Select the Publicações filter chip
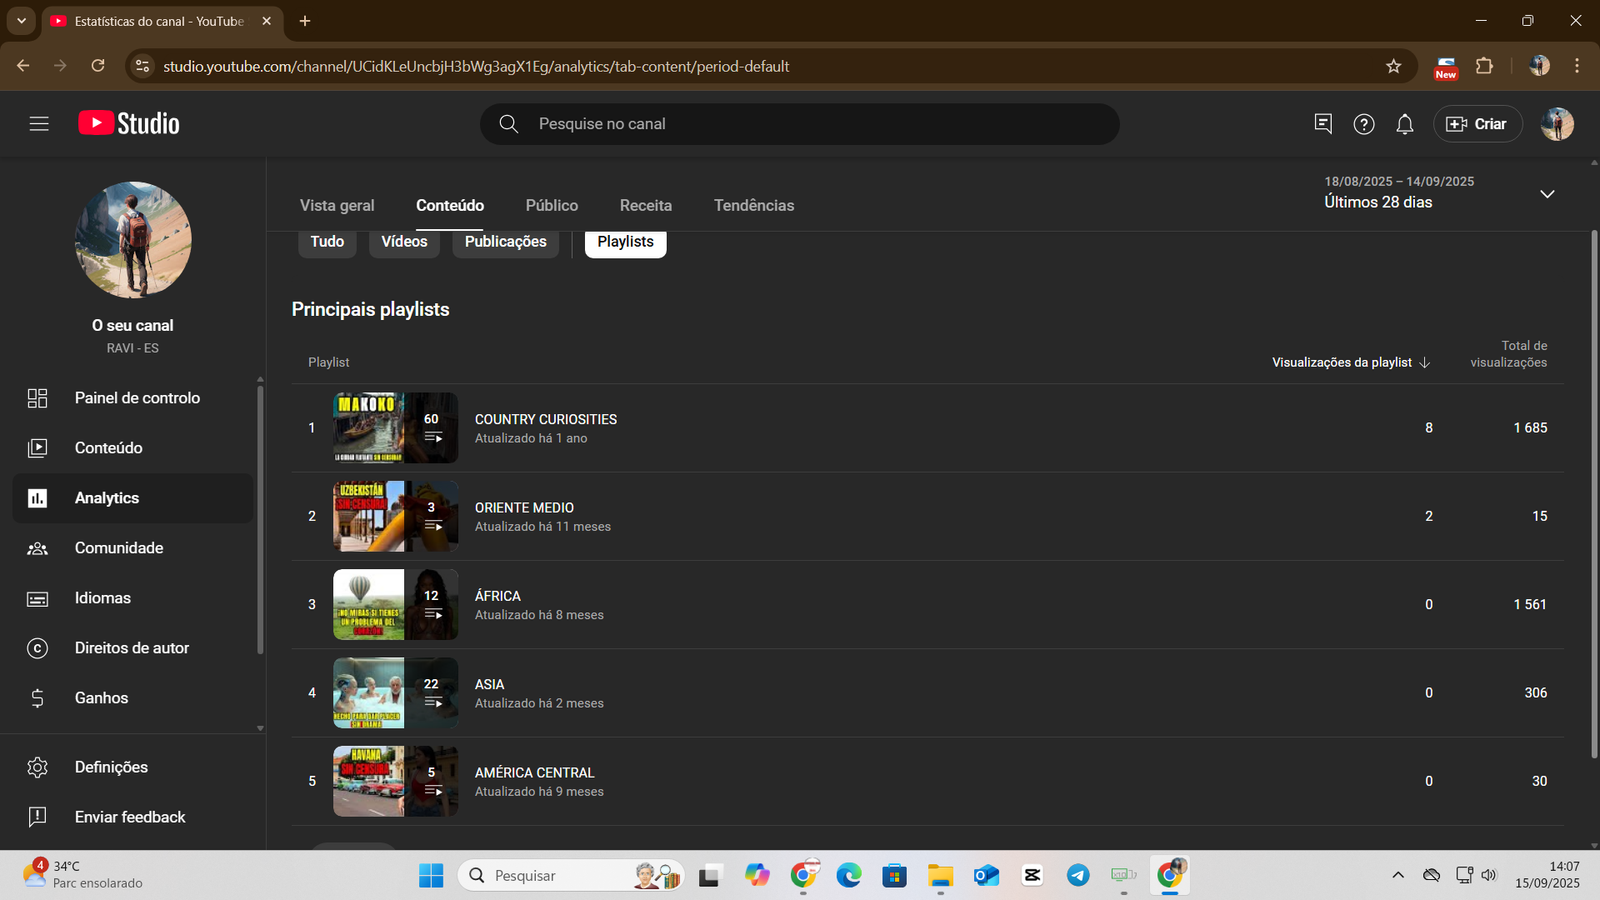Screen dimensions: 1600x900 505,242
